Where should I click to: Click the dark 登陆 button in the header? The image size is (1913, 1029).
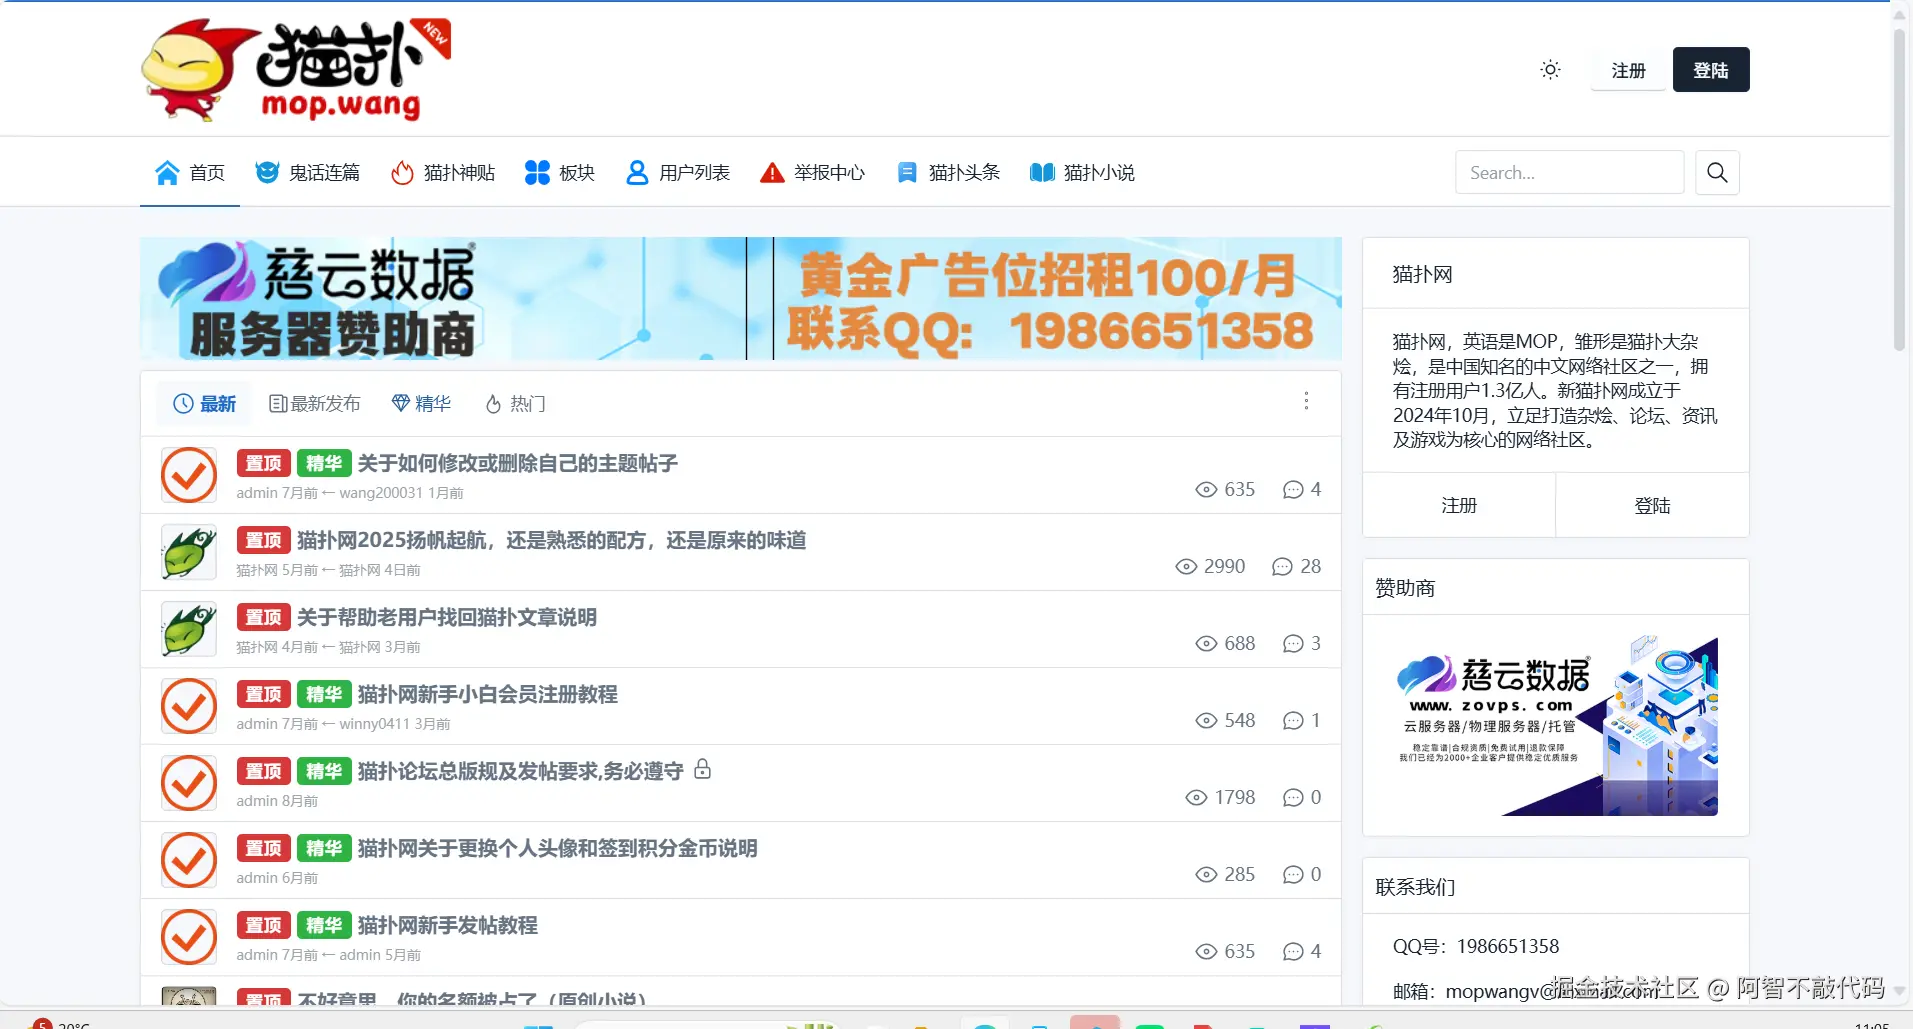(x=1711, y=70)
